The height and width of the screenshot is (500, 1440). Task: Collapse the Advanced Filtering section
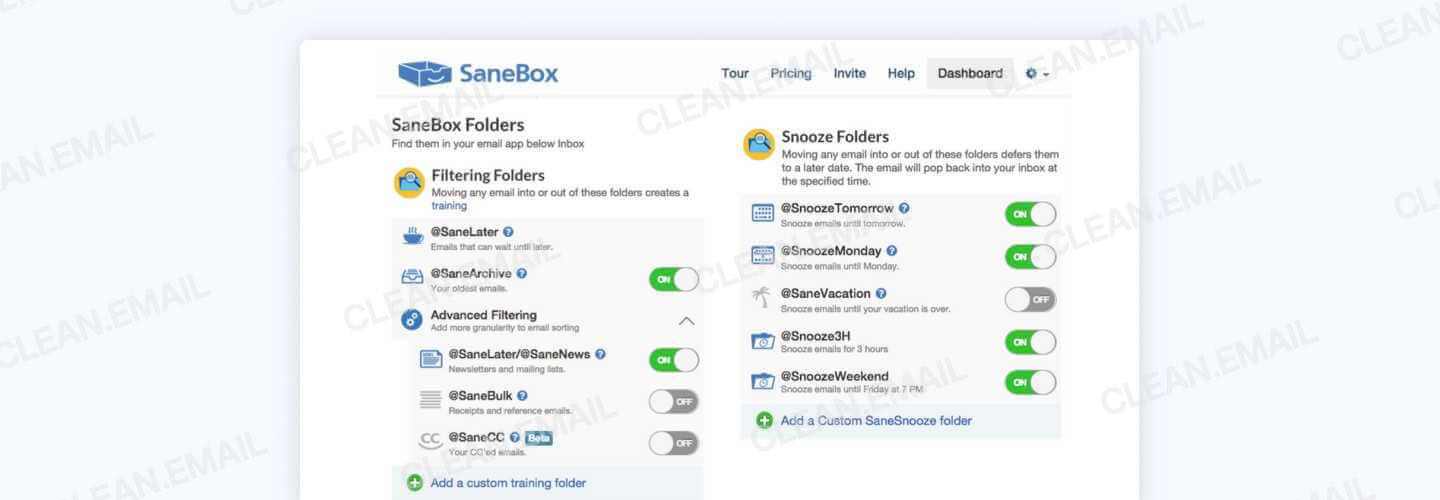686,321
